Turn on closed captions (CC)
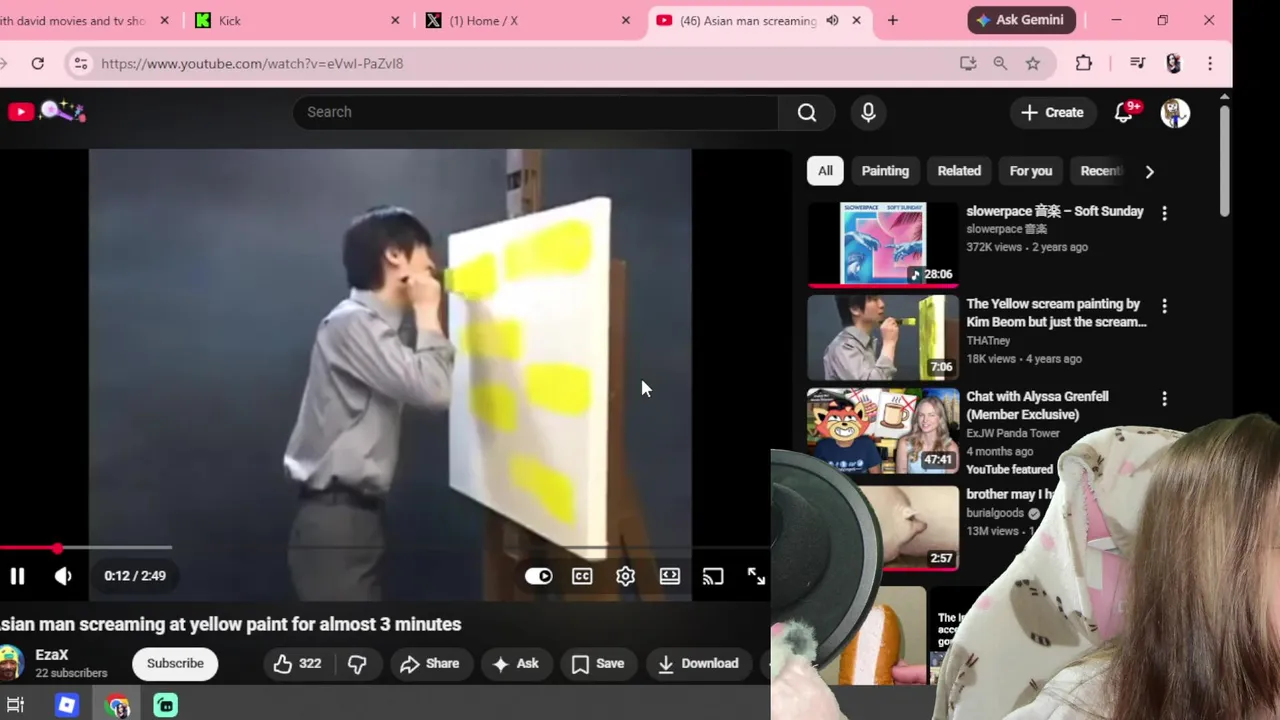This screenshot has height=720, width=1280. [x=582, y=576]
